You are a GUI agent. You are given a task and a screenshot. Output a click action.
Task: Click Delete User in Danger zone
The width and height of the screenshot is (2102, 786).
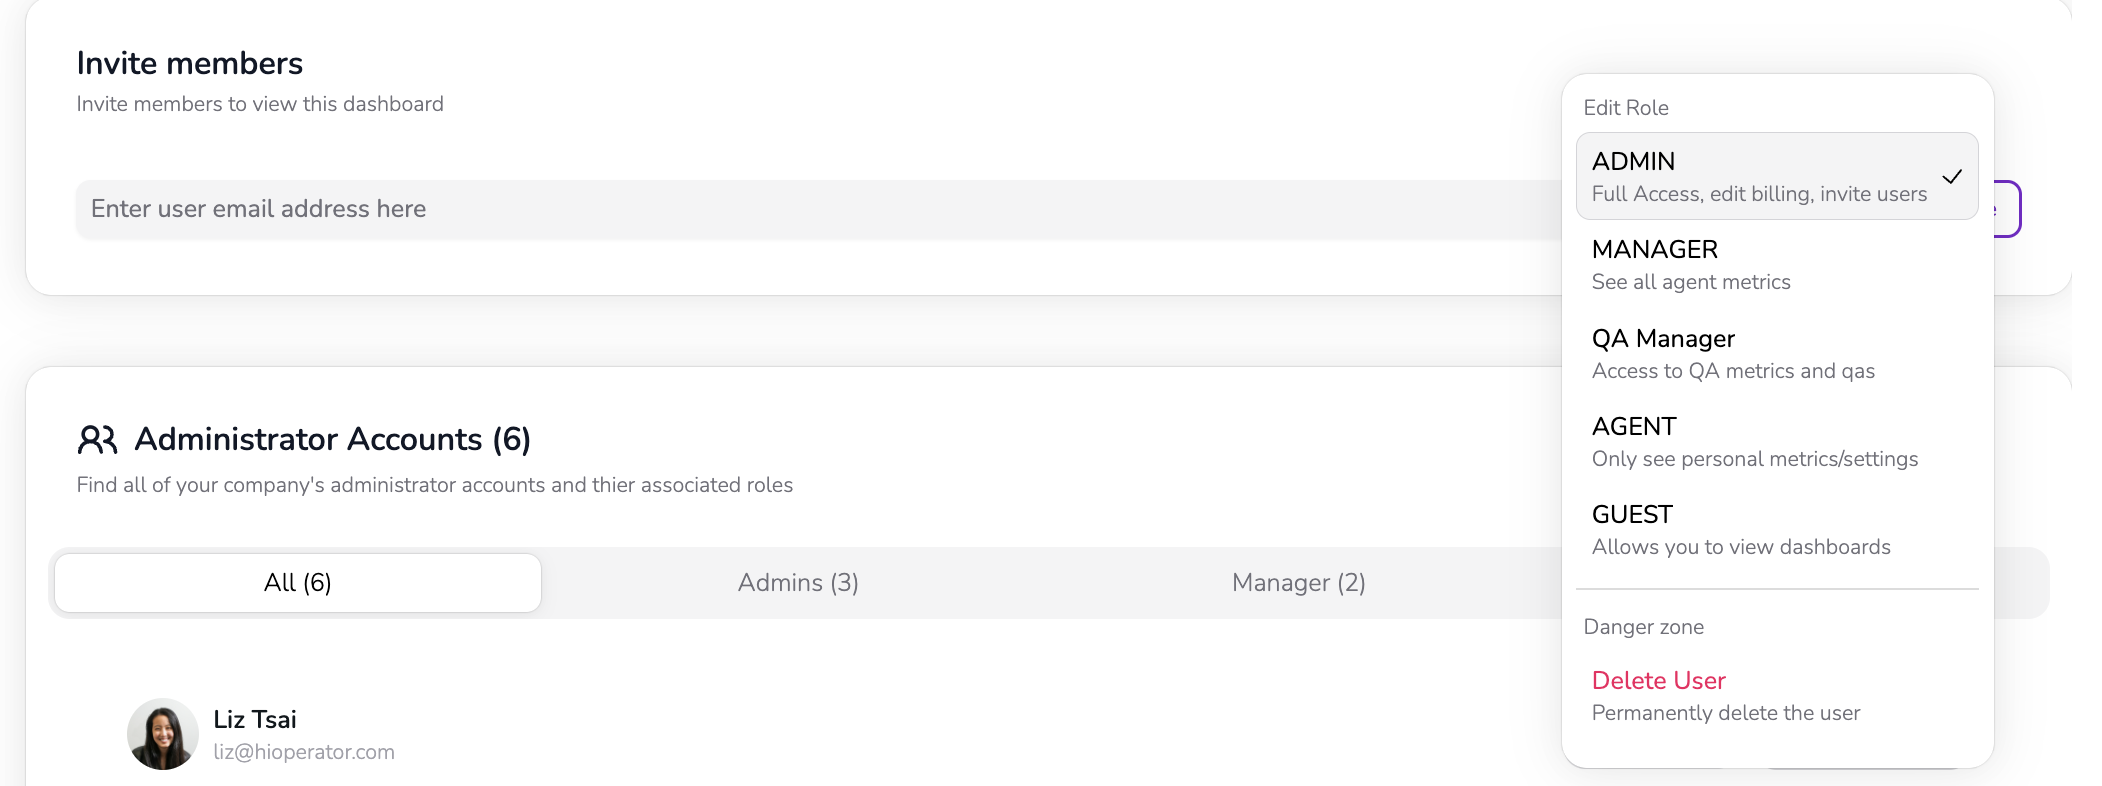click(1658, 681)
